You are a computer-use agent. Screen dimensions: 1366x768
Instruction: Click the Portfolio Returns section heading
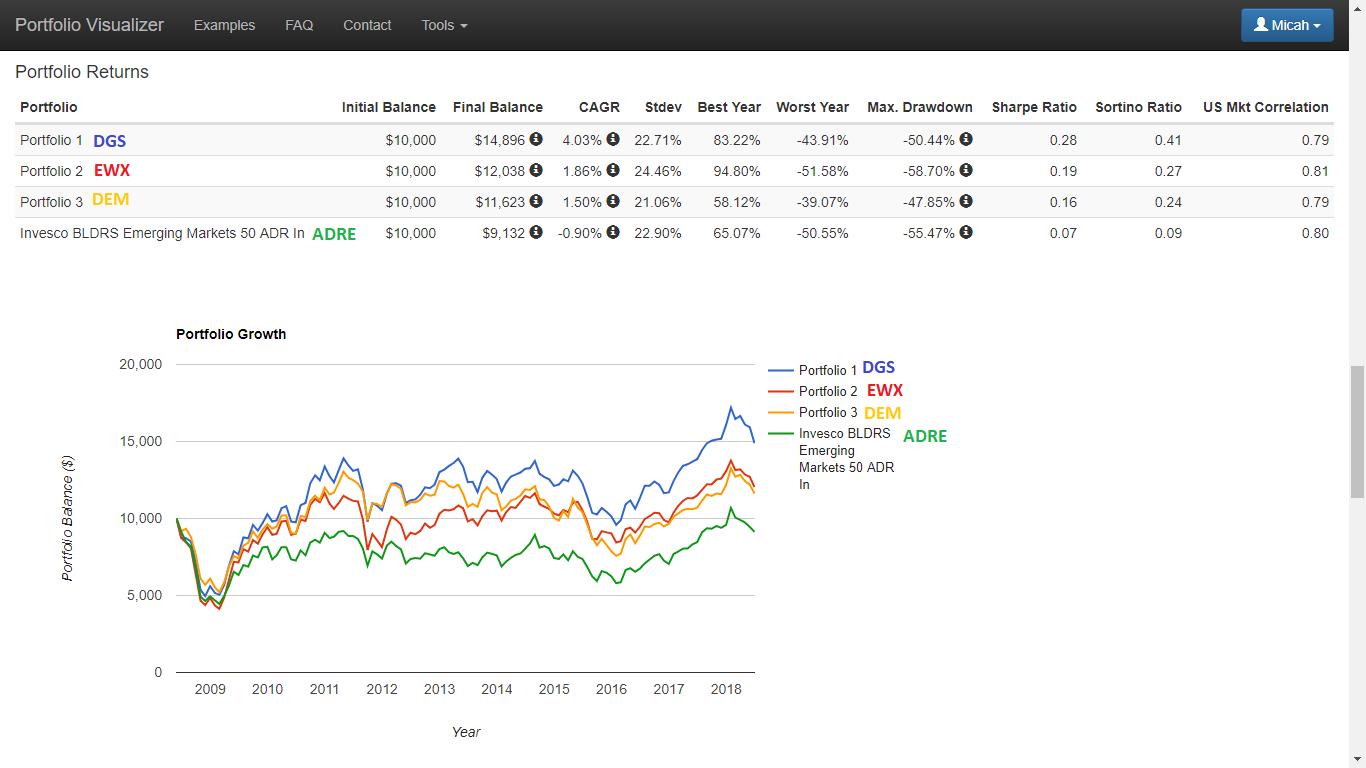[82, 72]
